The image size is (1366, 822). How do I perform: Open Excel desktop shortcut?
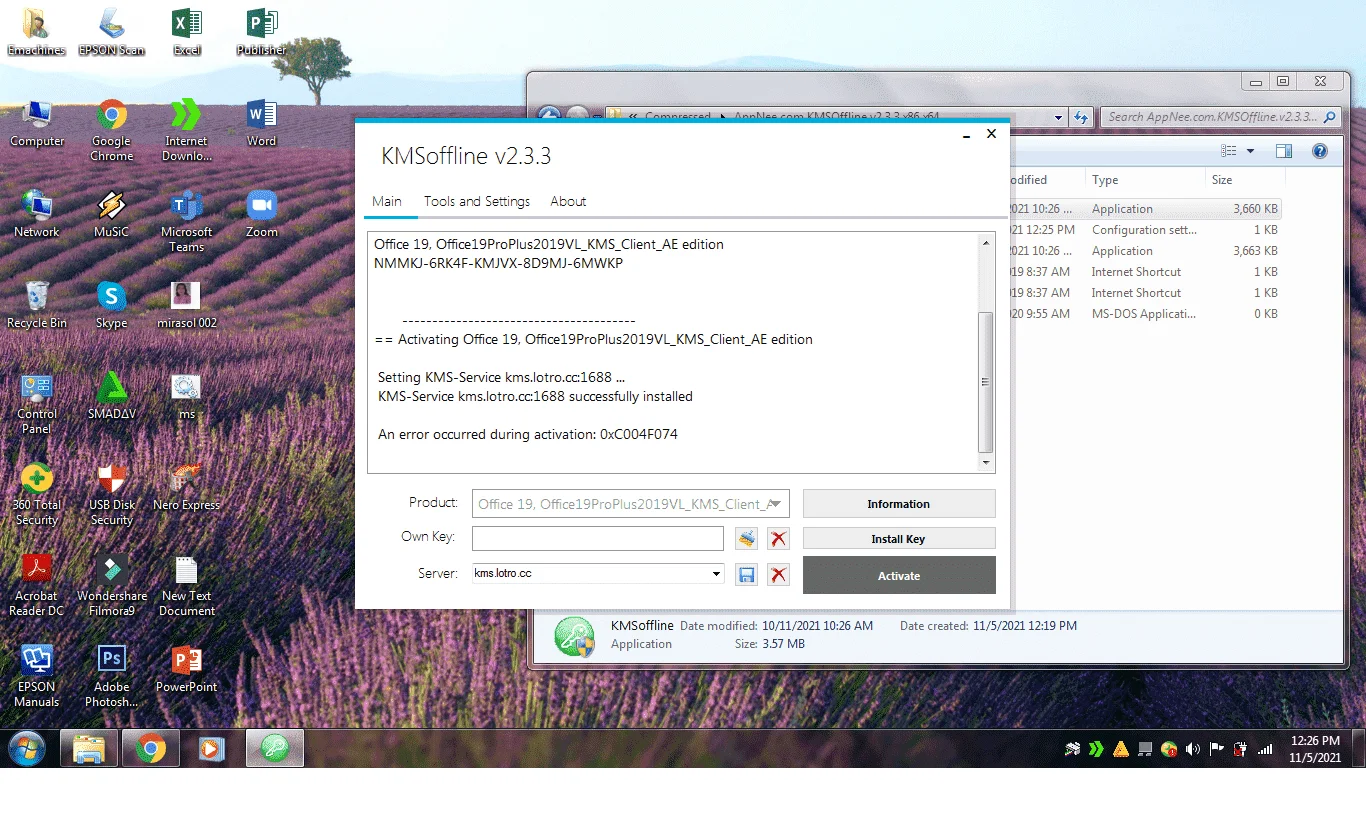click(187, 32)
